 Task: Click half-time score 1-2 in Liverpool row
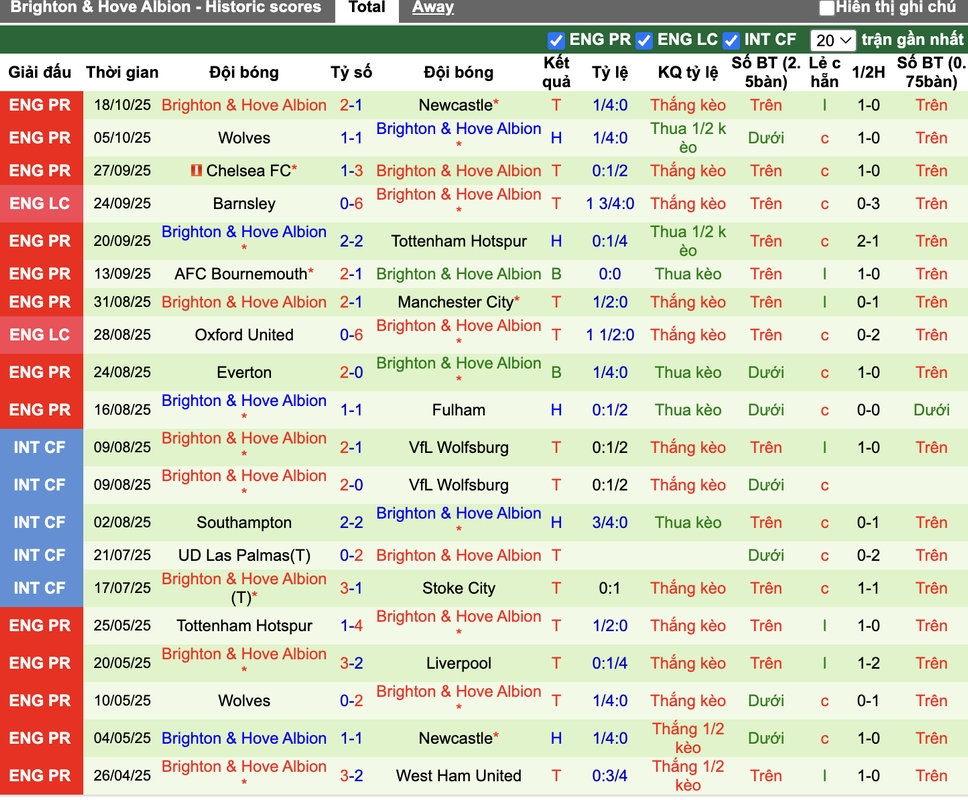click(868, 664)
